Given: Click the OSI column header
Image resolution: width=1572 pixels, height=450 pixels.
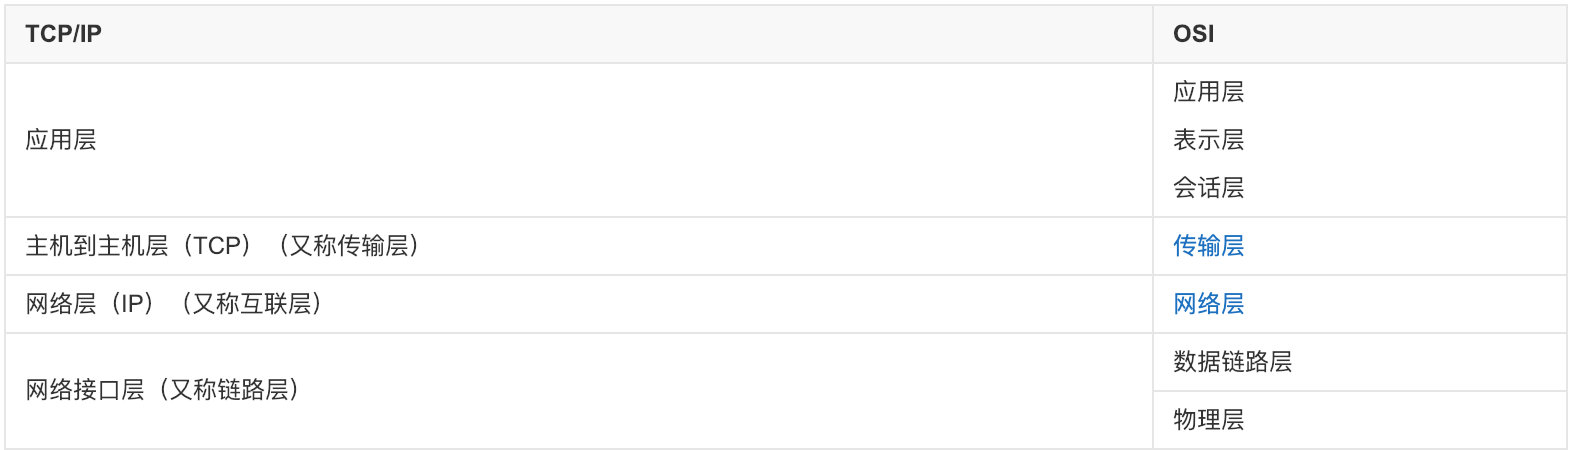Looking at the screenshot, I should pyautogui.click(x=1193, y=34).
